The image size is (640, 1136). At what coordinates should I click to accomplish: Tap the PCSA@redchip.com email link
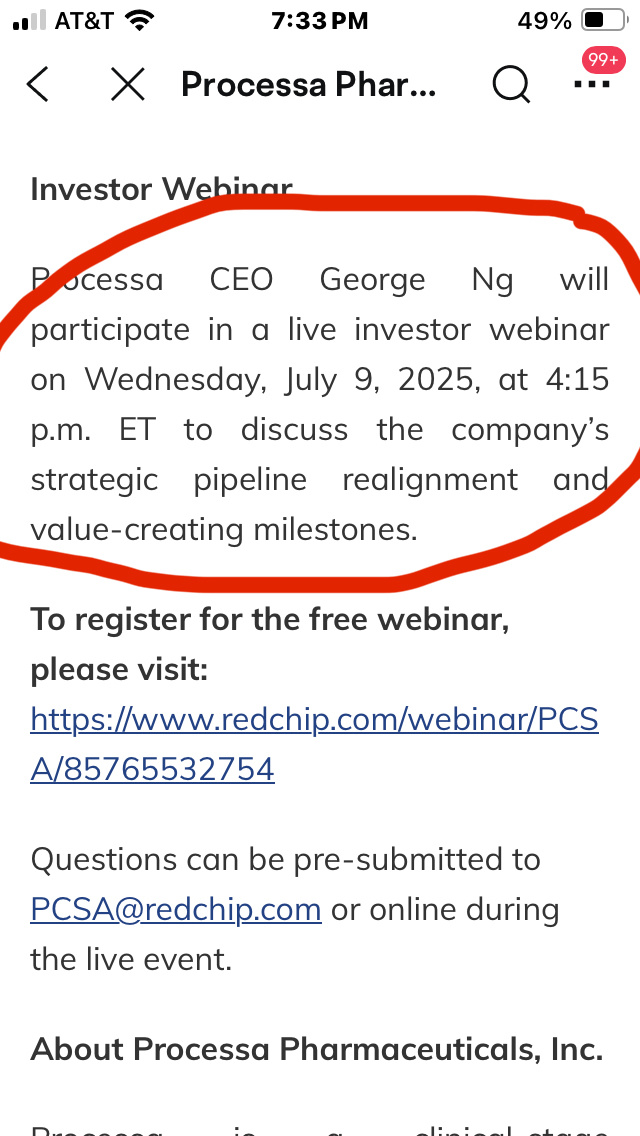tap(176, 909)
